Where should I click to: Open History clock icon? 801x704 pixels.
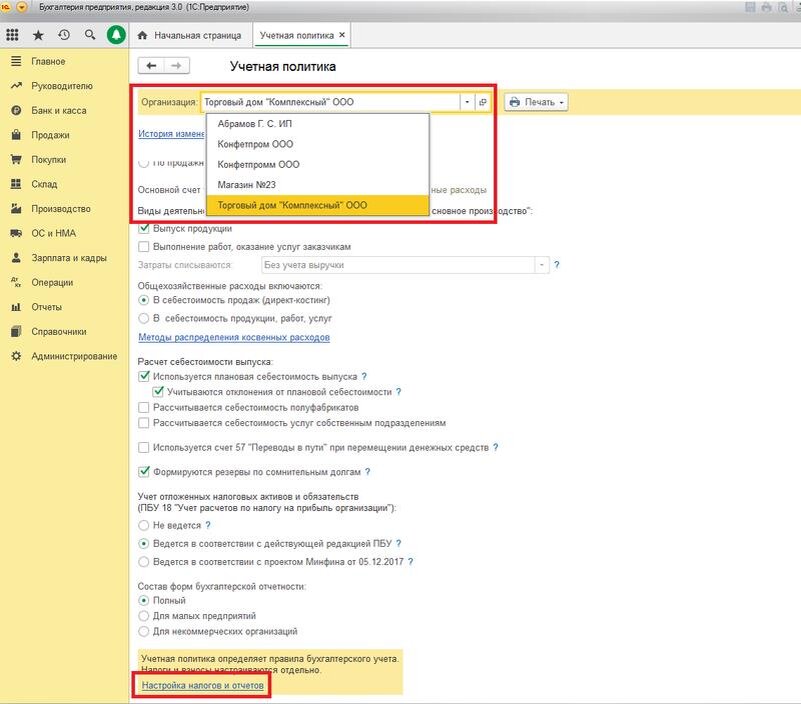pyautogui.click(x=64, y=35)
